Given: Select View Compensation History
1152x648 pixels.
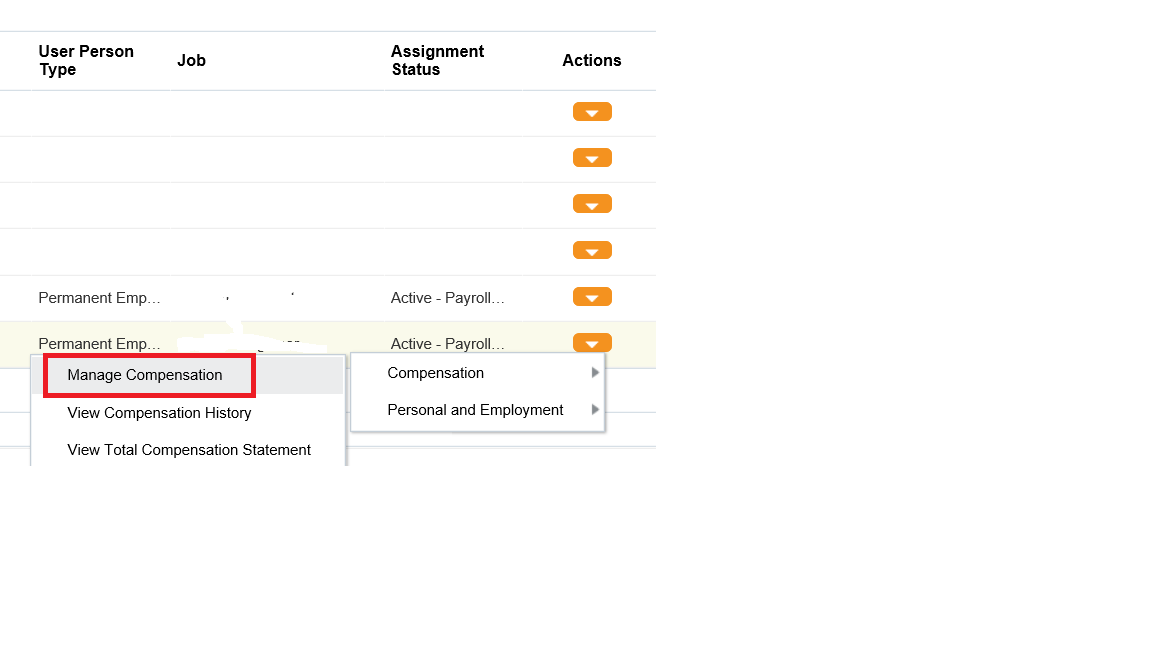Looking at the screenshot, I should point(159,412).
